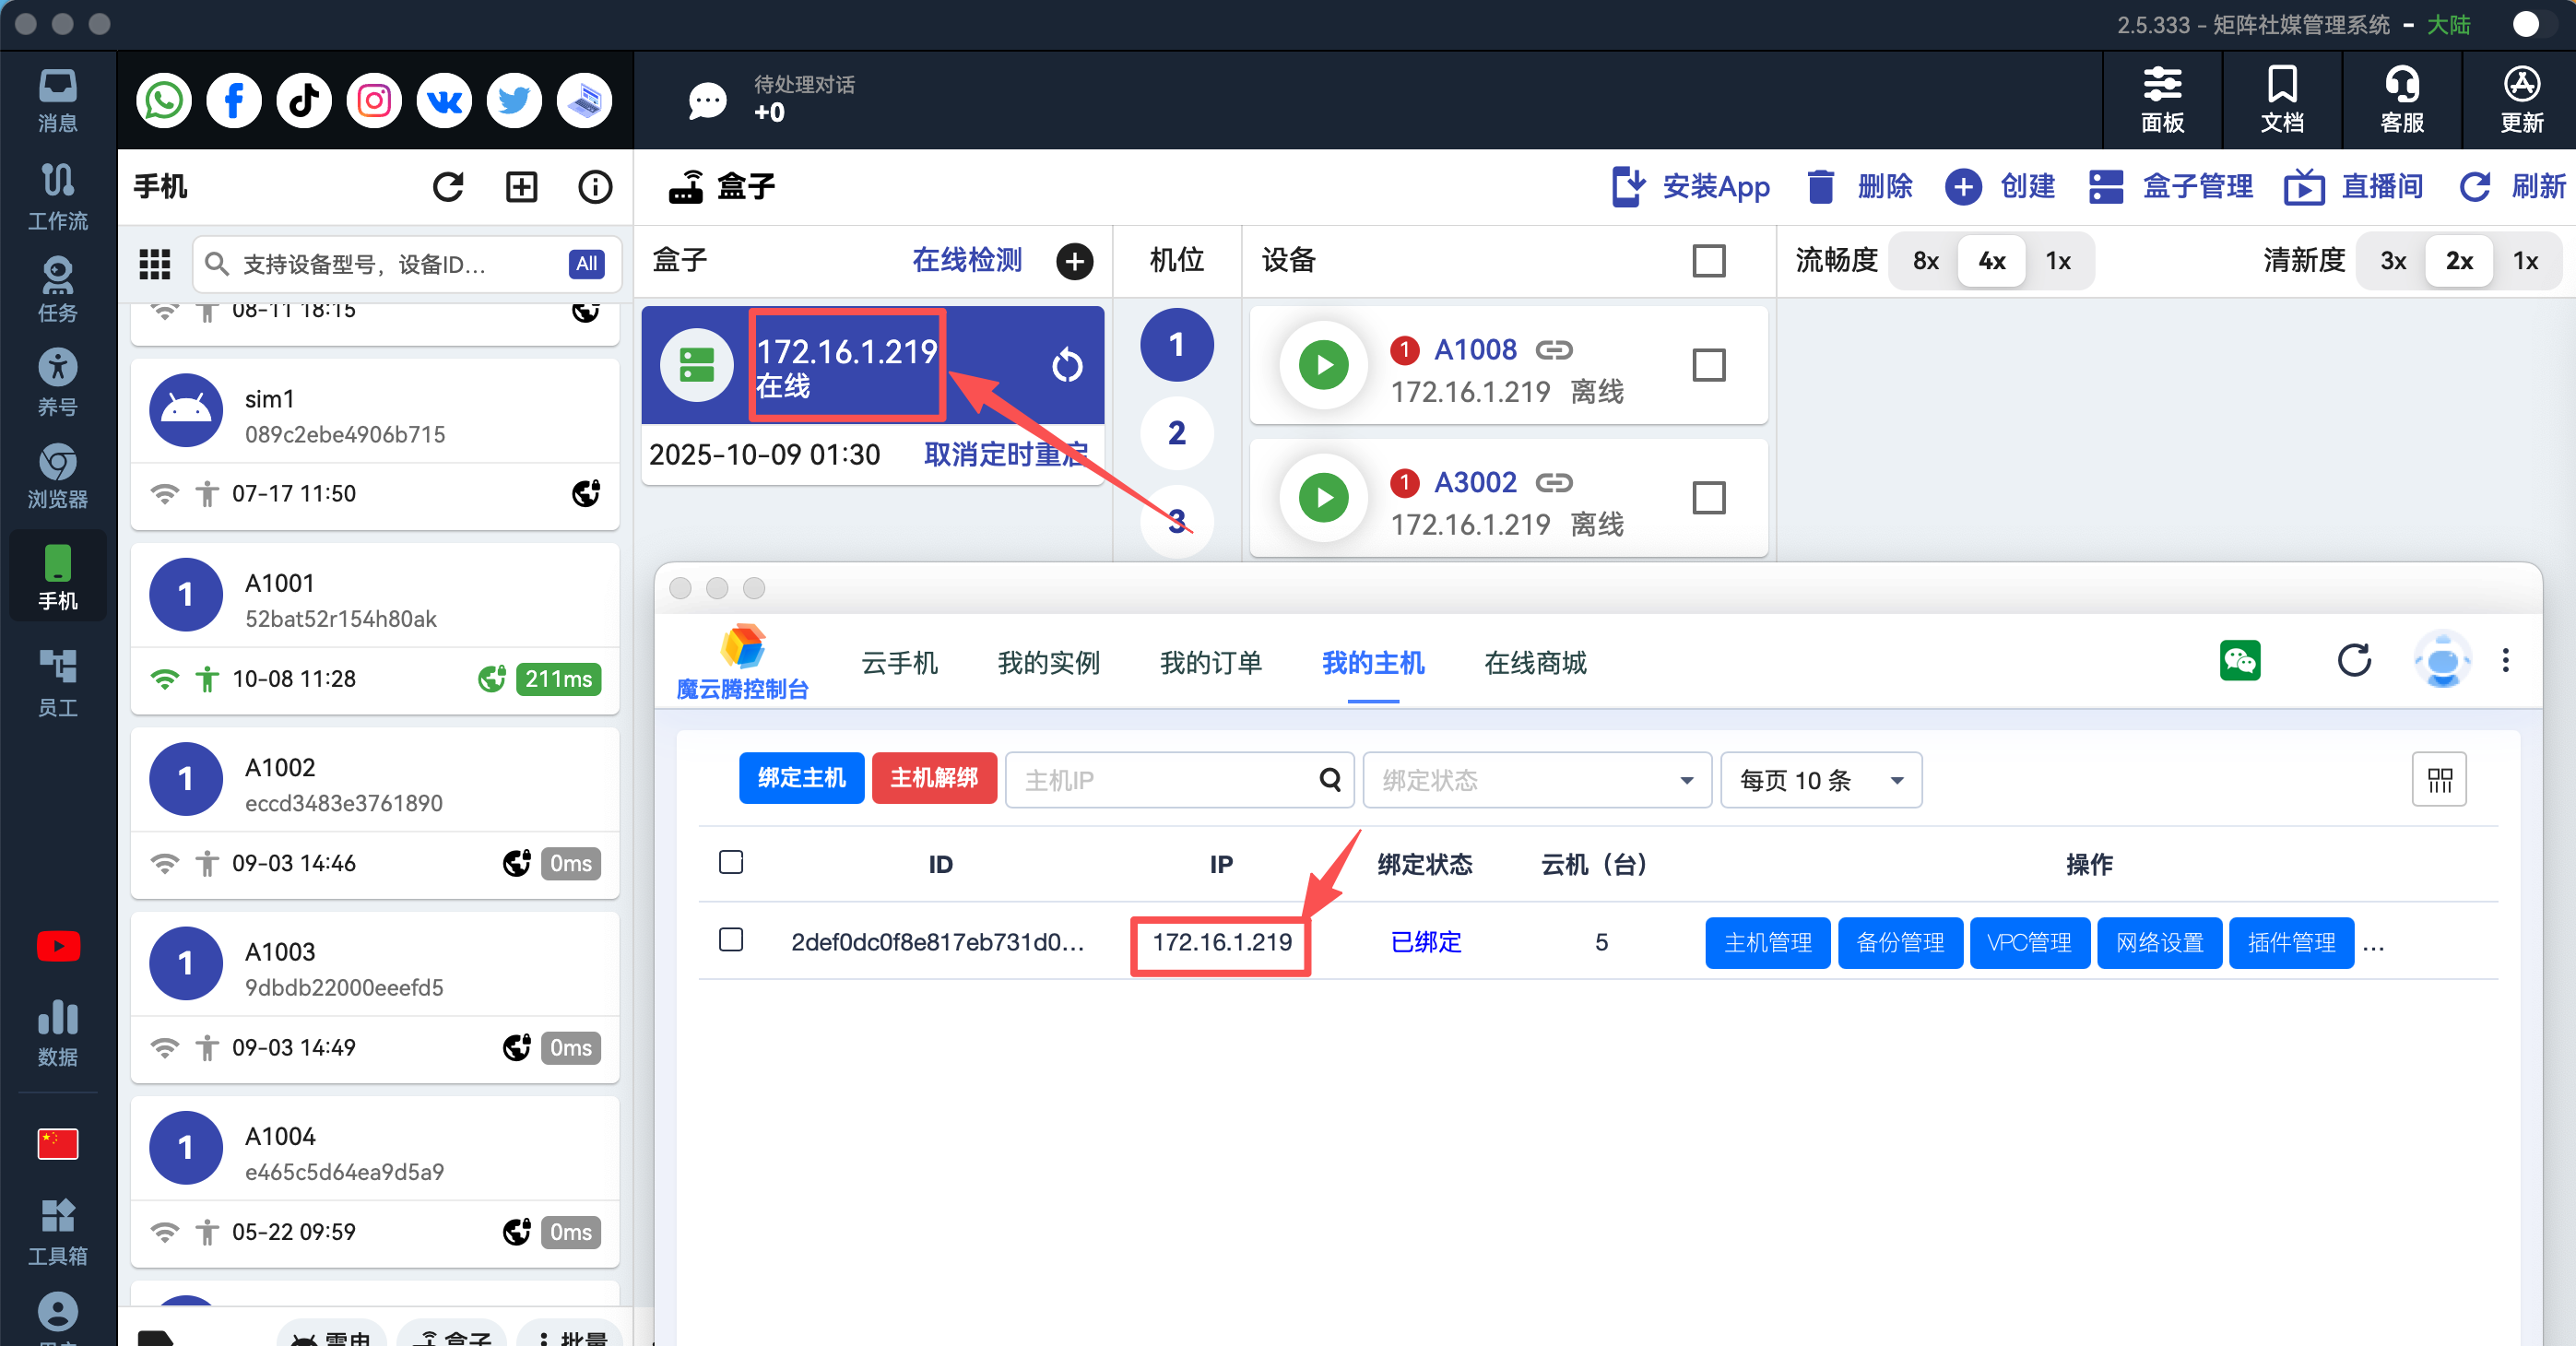This screenshot has height=1346, width=2576.
Task: Switch to the 云手机 tab
Action: tap(899, 663)
